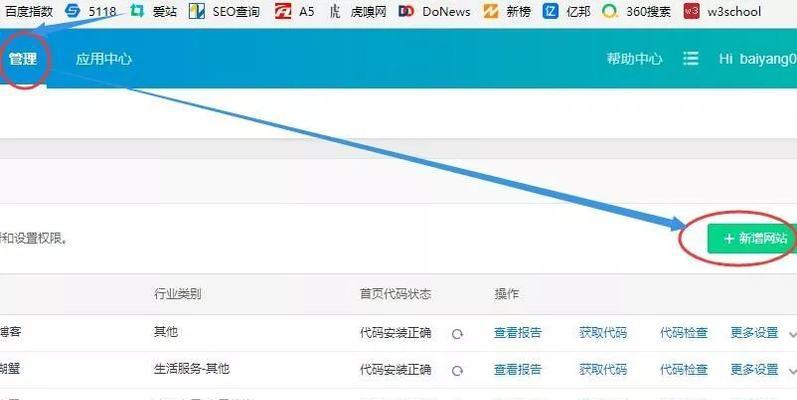Screen dimensions: 797x400
Task: Select 代码安装正确 in the 其他 row
Action: 395,333
